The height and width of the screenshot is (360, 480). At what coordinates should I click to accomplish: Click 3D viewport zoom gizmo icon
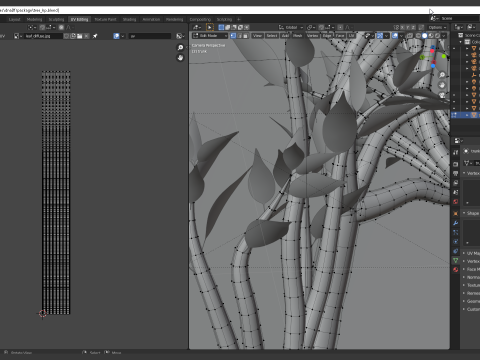pyautogui.click(x=442, y=75)
